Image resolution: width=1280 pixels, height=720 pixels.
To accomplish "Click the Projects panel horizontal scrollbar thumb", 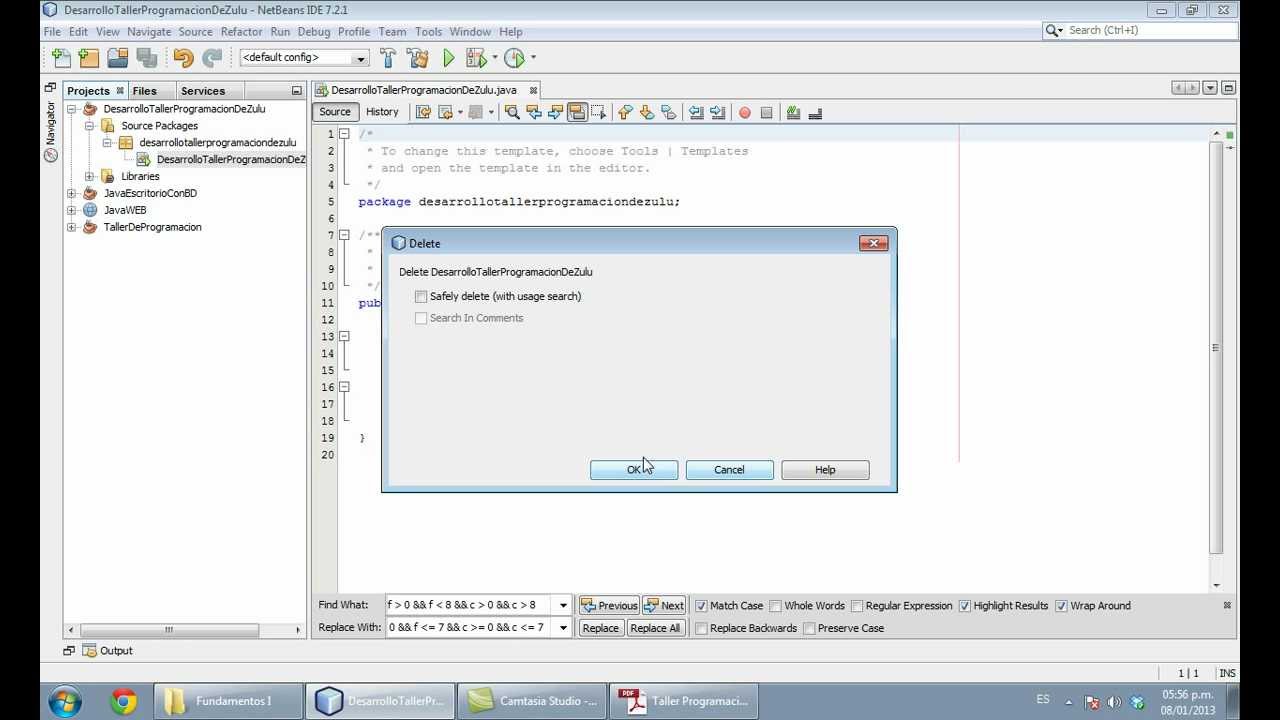I will point(169,630).
